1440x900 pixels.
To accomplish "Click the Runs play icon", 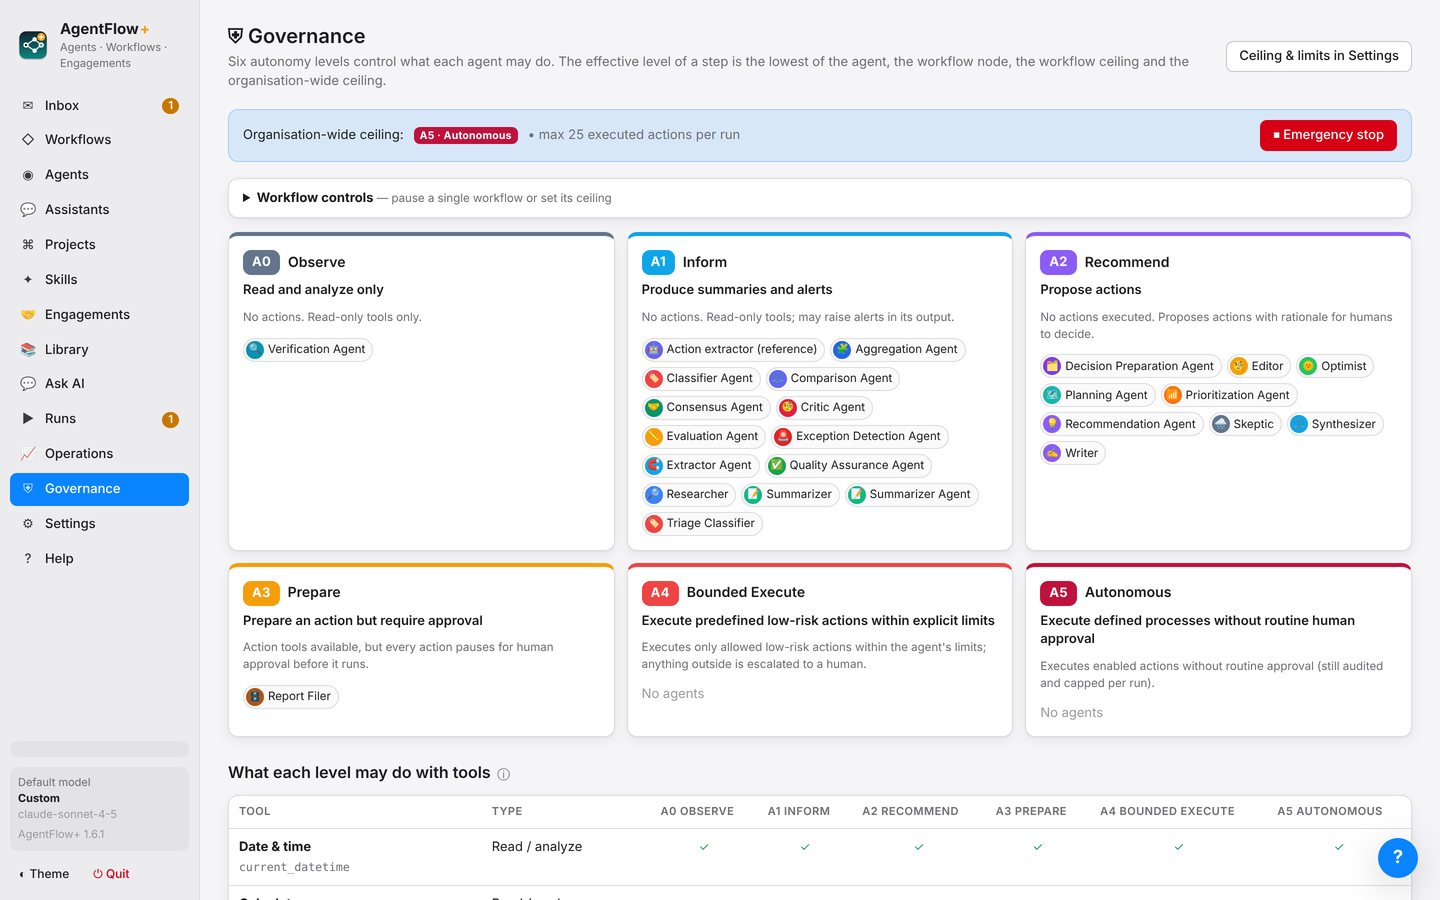I will coord(28,419).
